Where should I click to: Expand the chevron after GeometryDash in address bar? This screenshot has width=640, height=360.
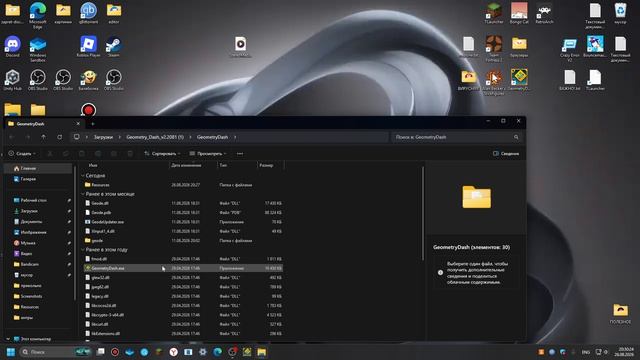coord(235,137)
